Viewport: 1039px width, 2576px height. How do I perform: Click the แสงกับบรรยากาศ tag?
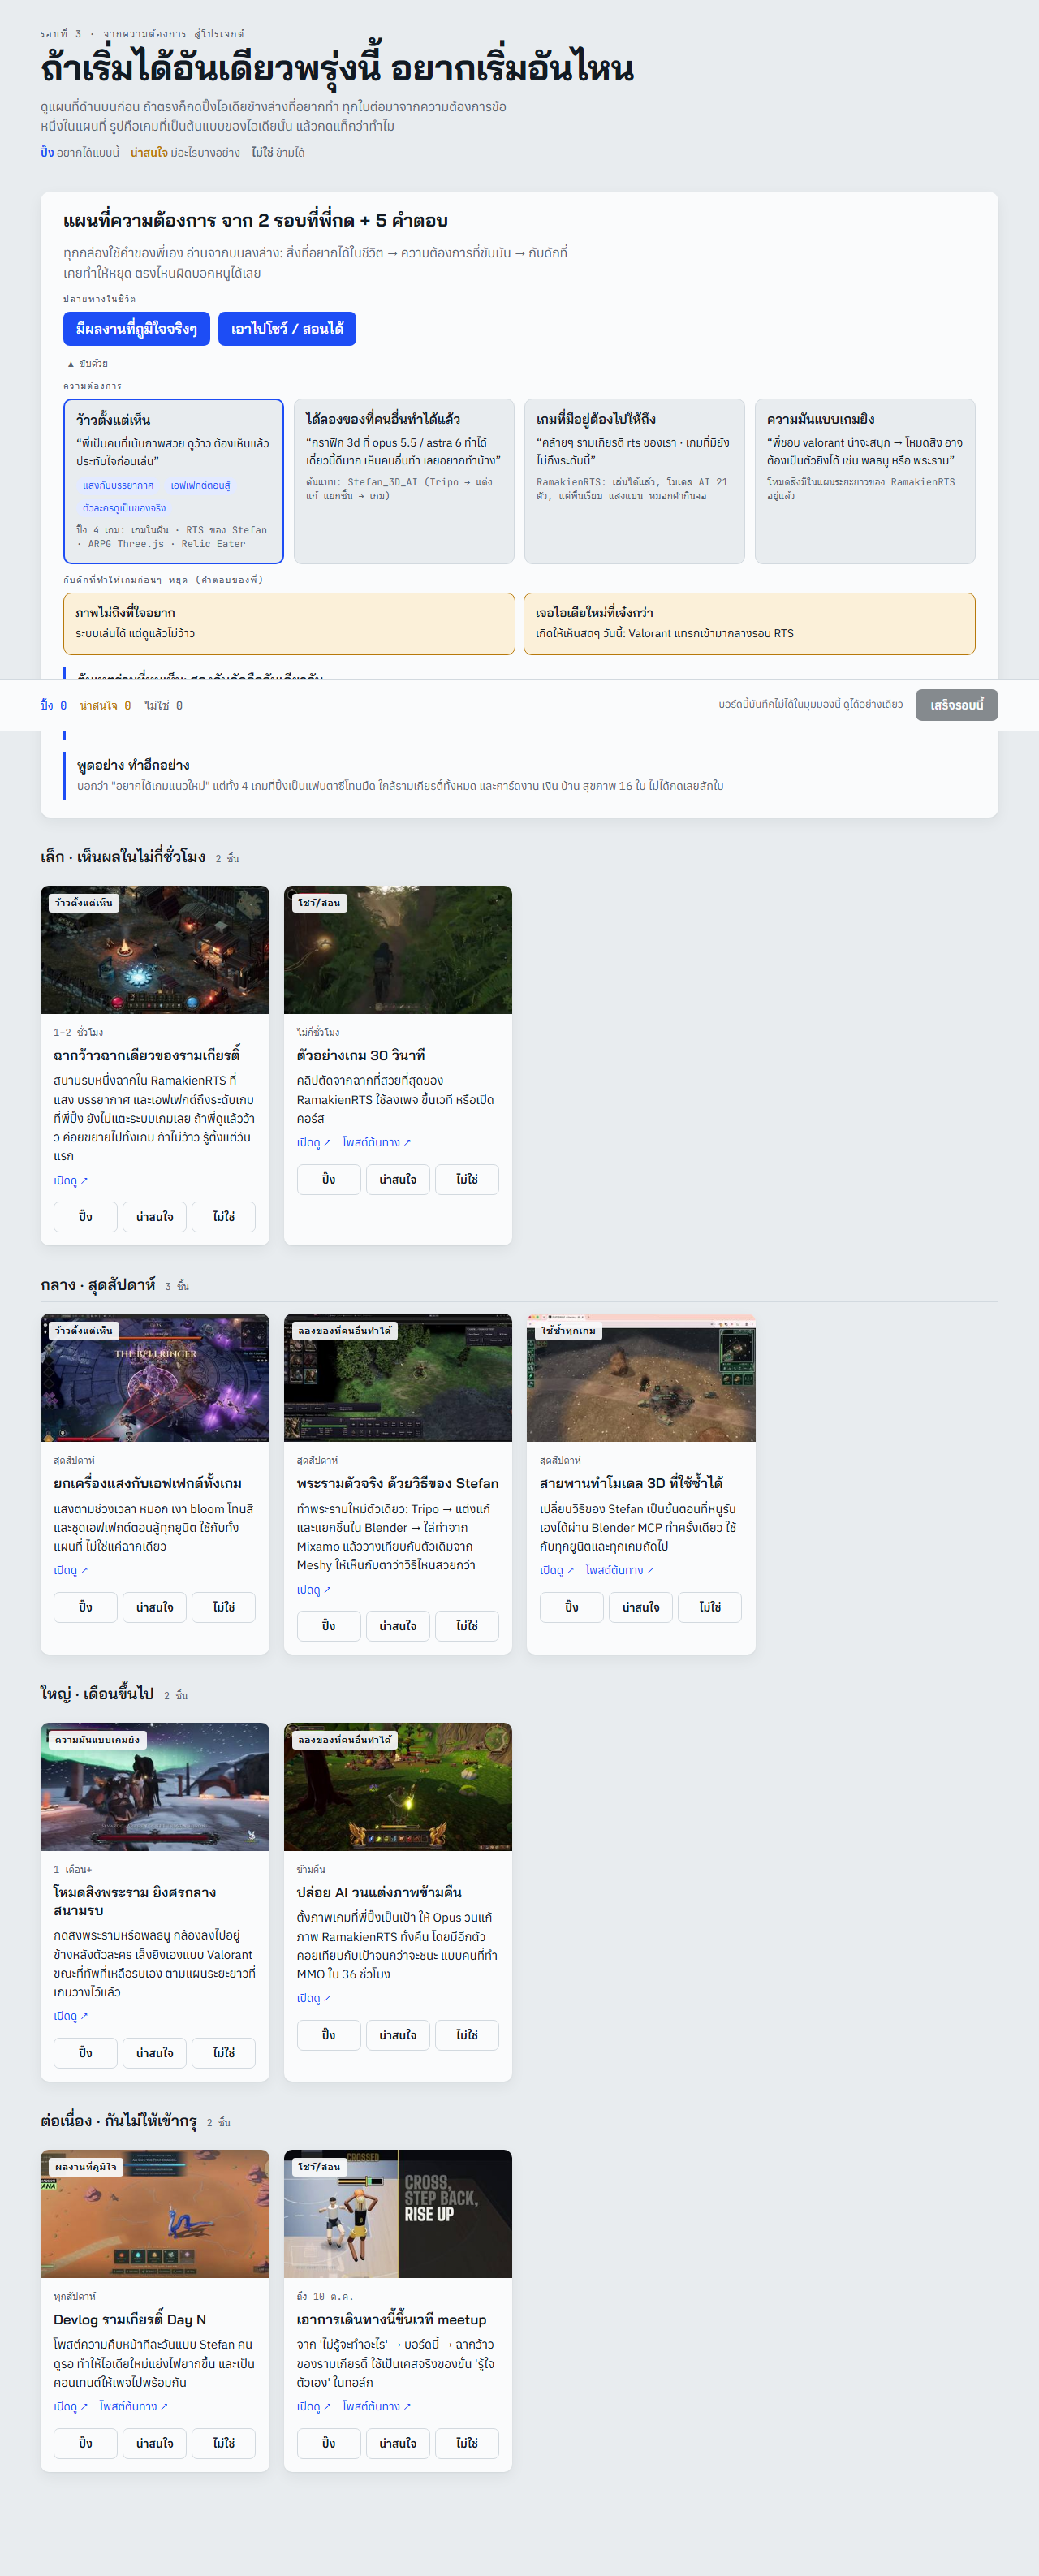pyautogui.click(x=118, y=486)
